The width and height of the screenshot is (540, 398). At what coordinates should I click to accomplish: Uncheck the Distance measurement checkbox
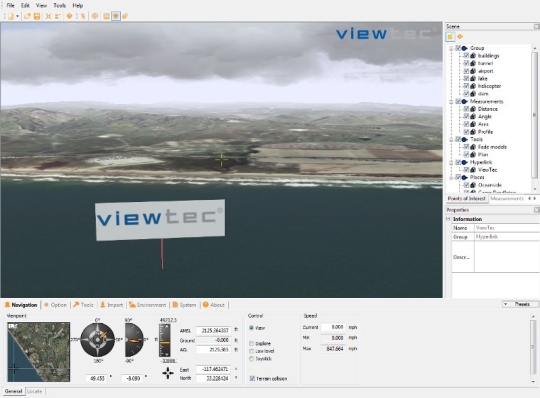point(466,109)
